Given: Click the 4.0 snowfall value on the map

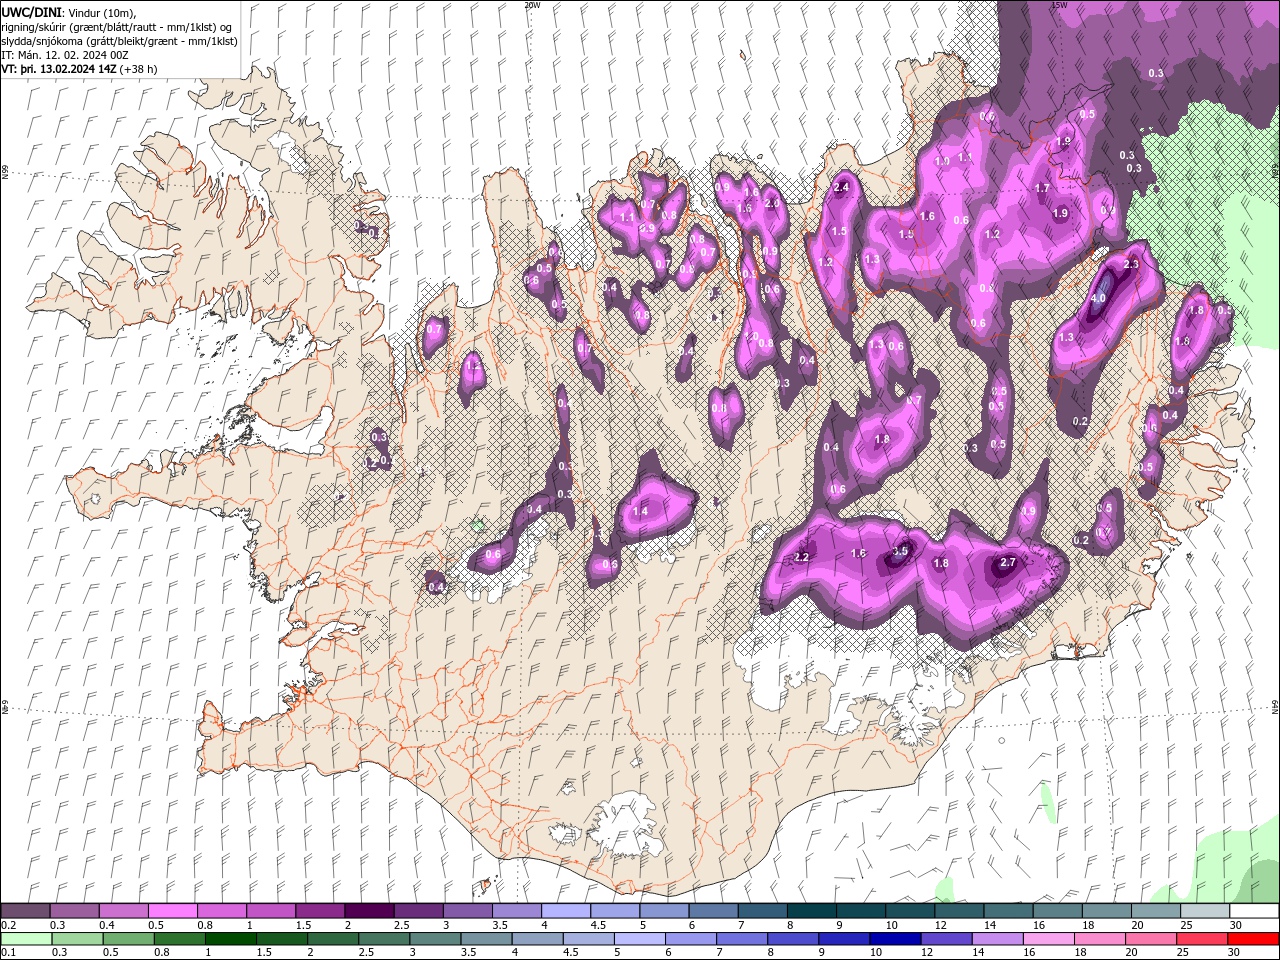Looking at the screenshot, I should (1098, 298).
